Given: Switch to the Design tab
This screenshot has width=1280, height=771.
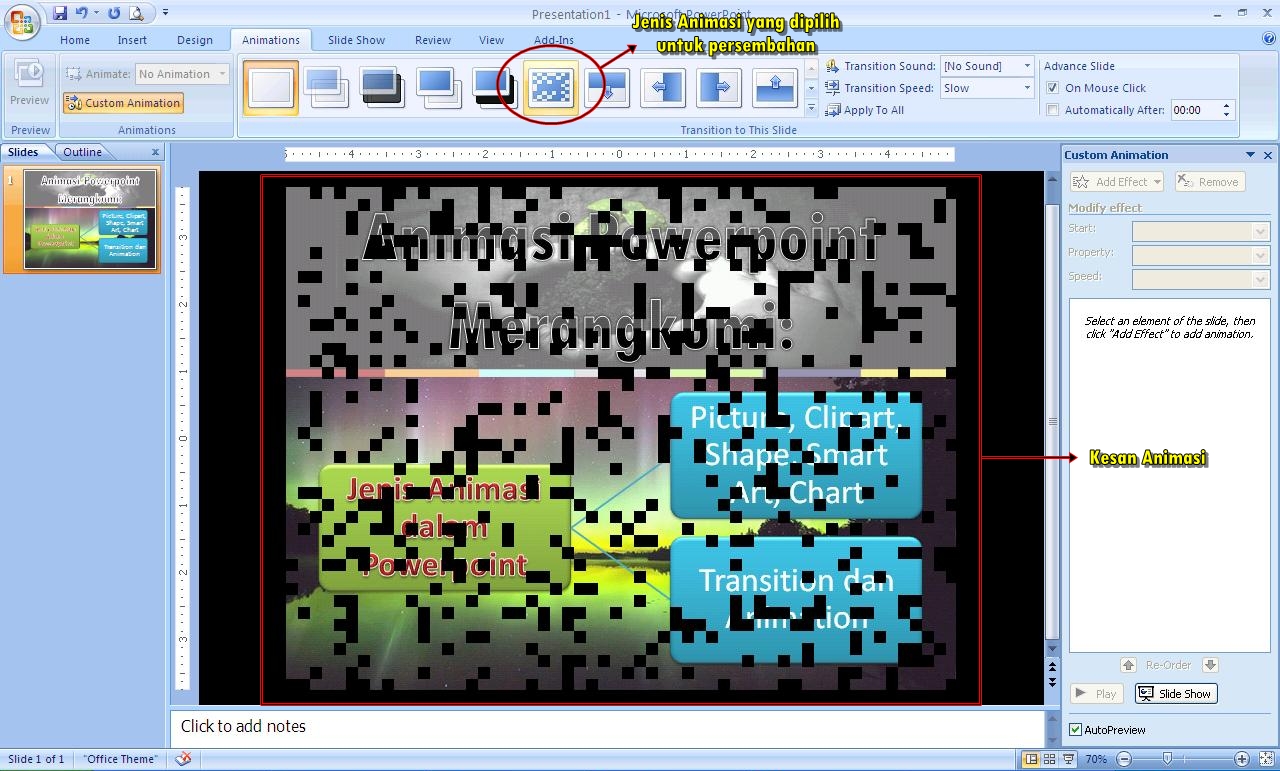Looking at the screenshot, I should pos(195,40).
